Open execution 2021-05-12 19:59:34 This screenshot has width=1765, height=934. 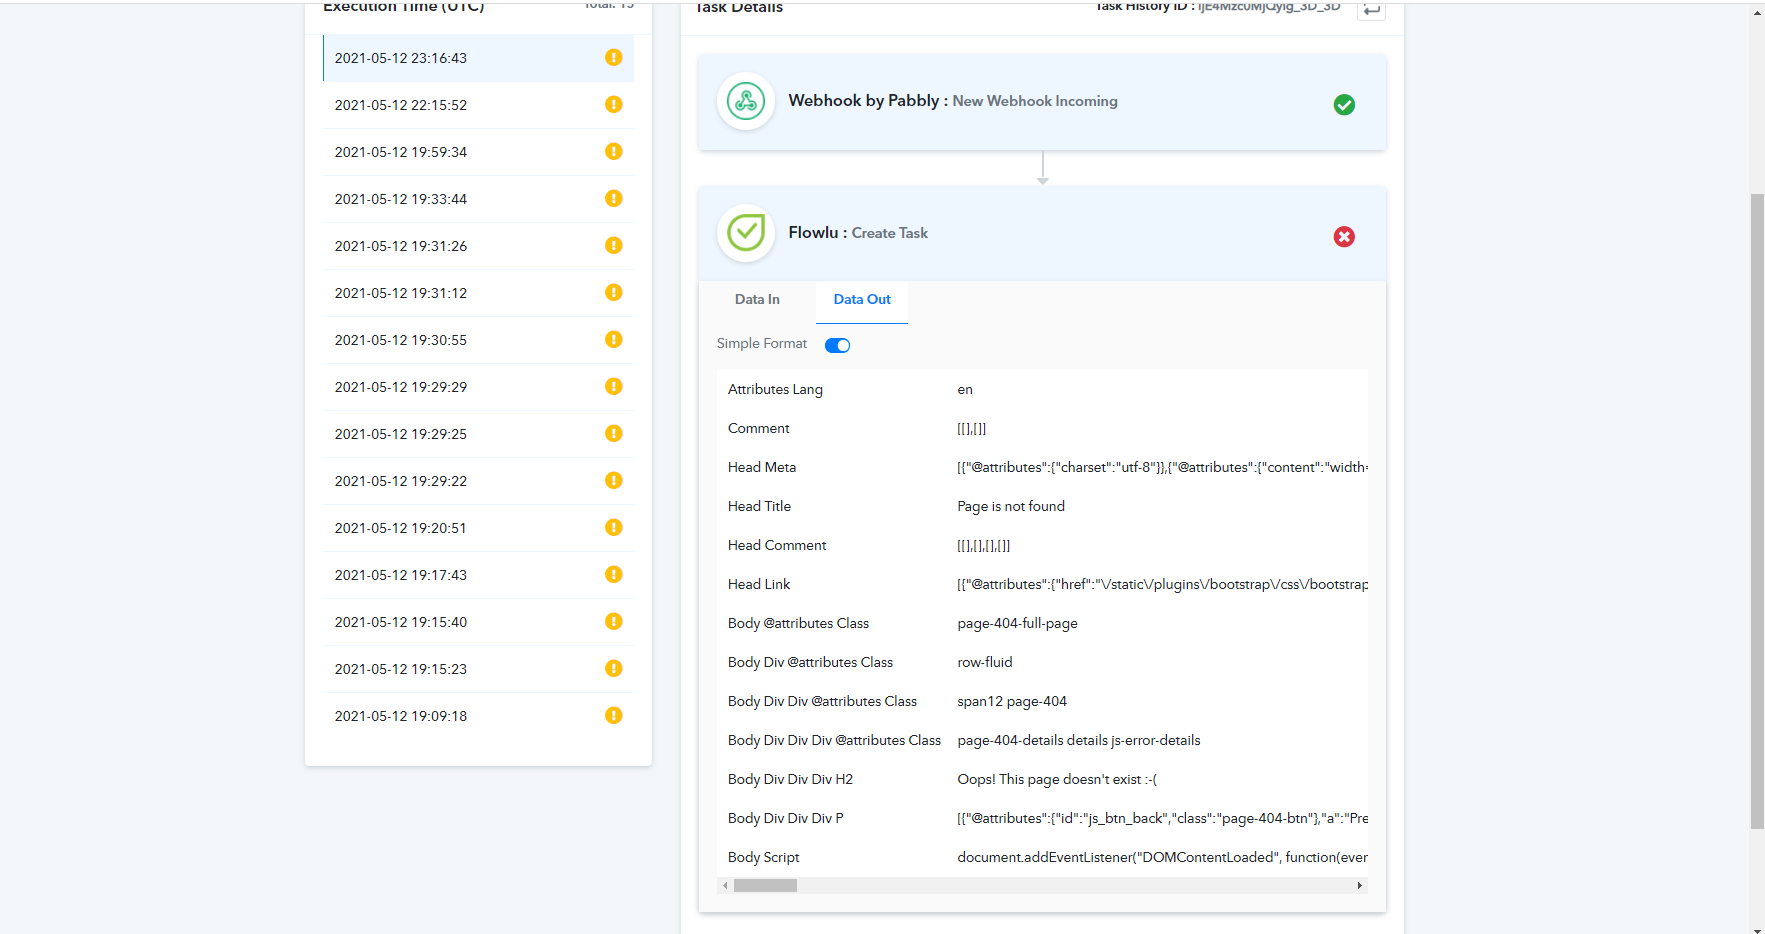click(478, 152)
